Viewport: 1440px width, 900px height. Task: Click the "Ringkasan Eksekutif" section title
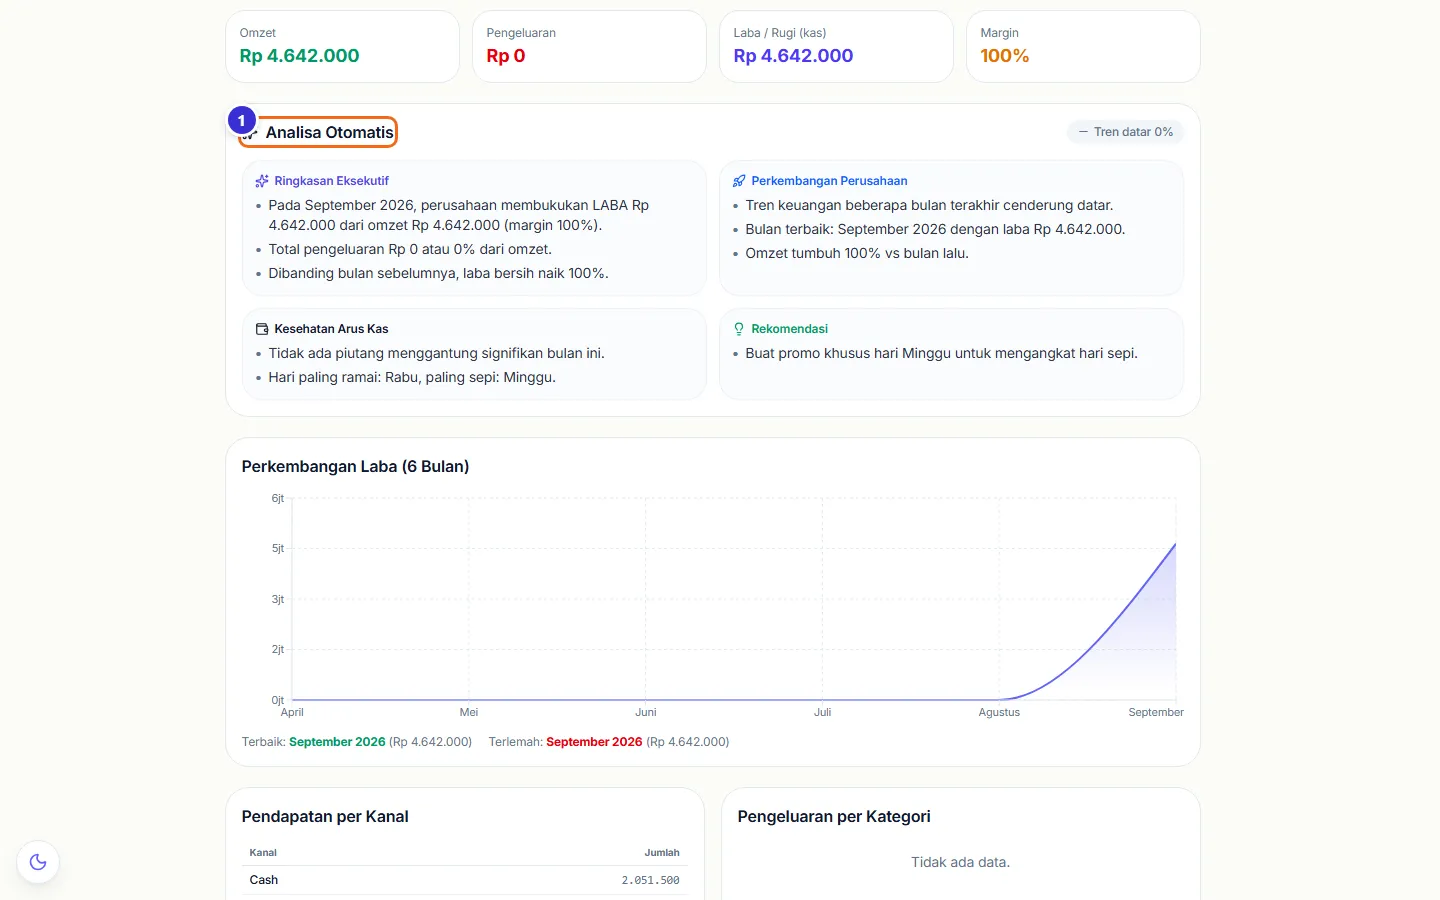[331, 181]
